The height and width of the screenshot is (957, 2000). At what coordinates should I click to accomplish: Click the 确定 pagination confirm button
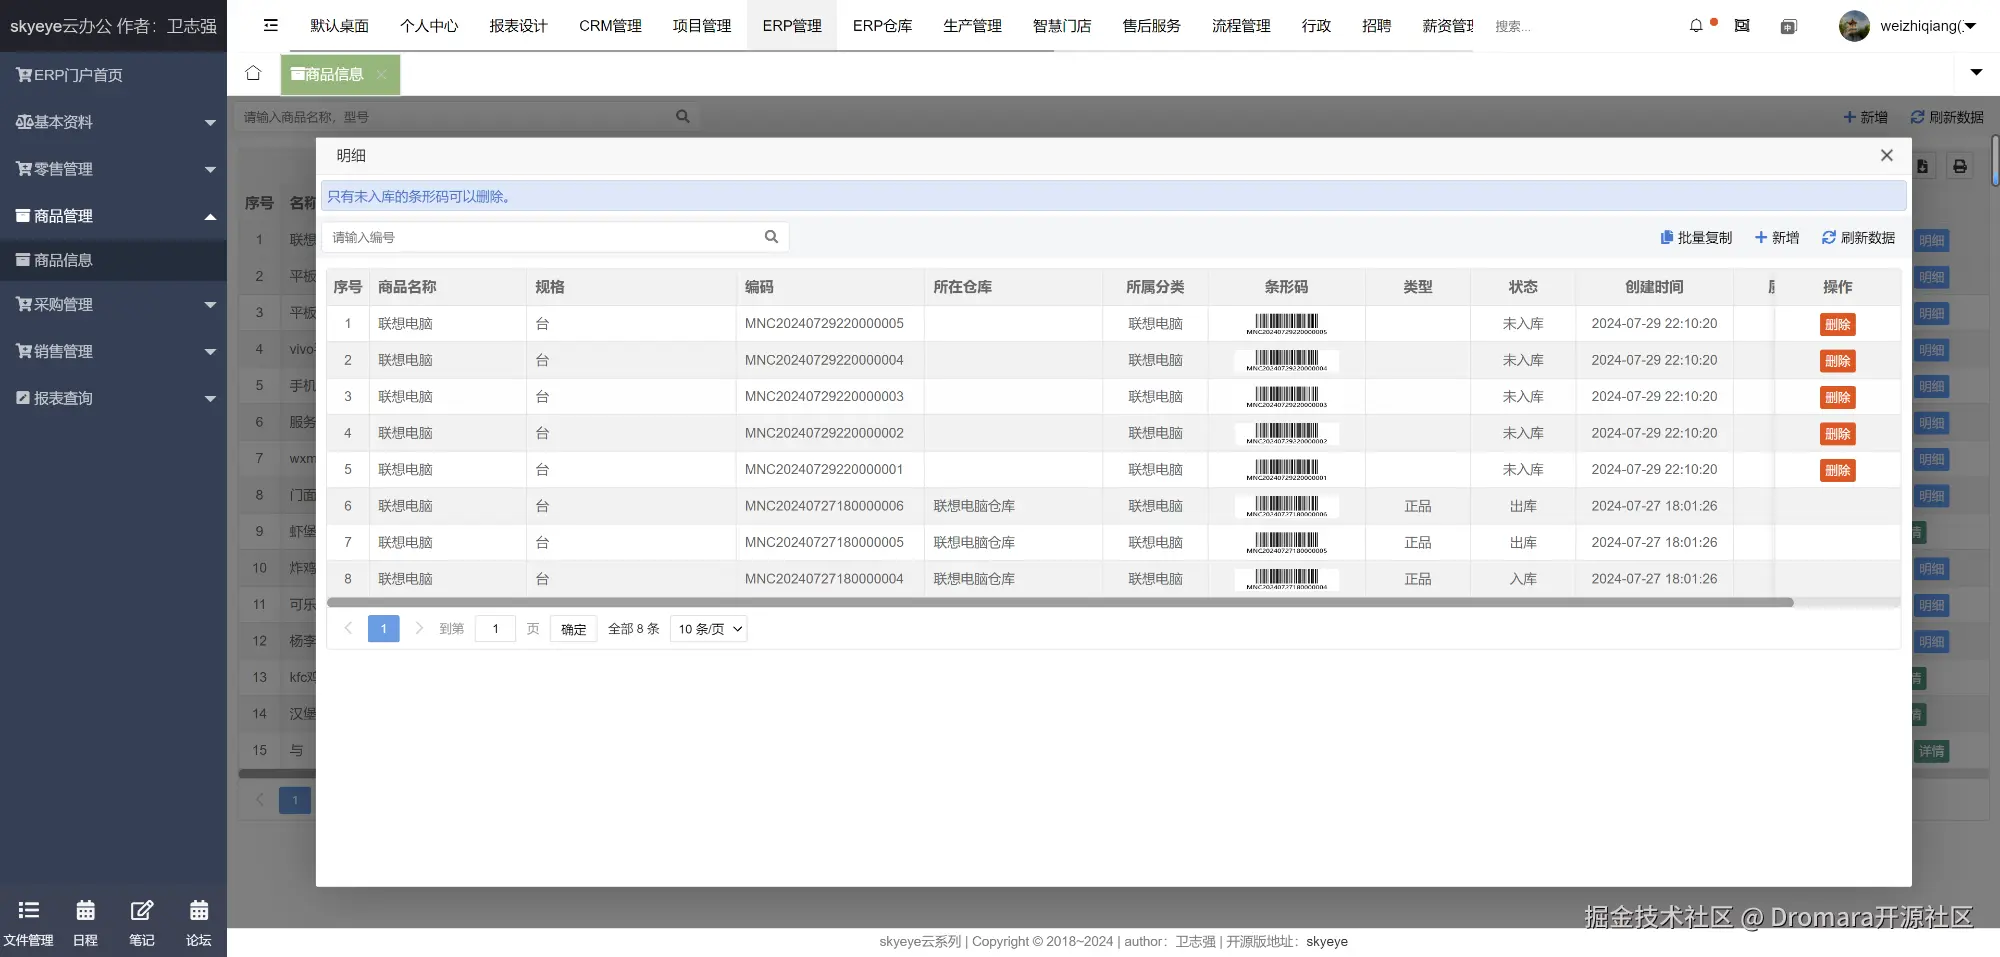(573, 629)
